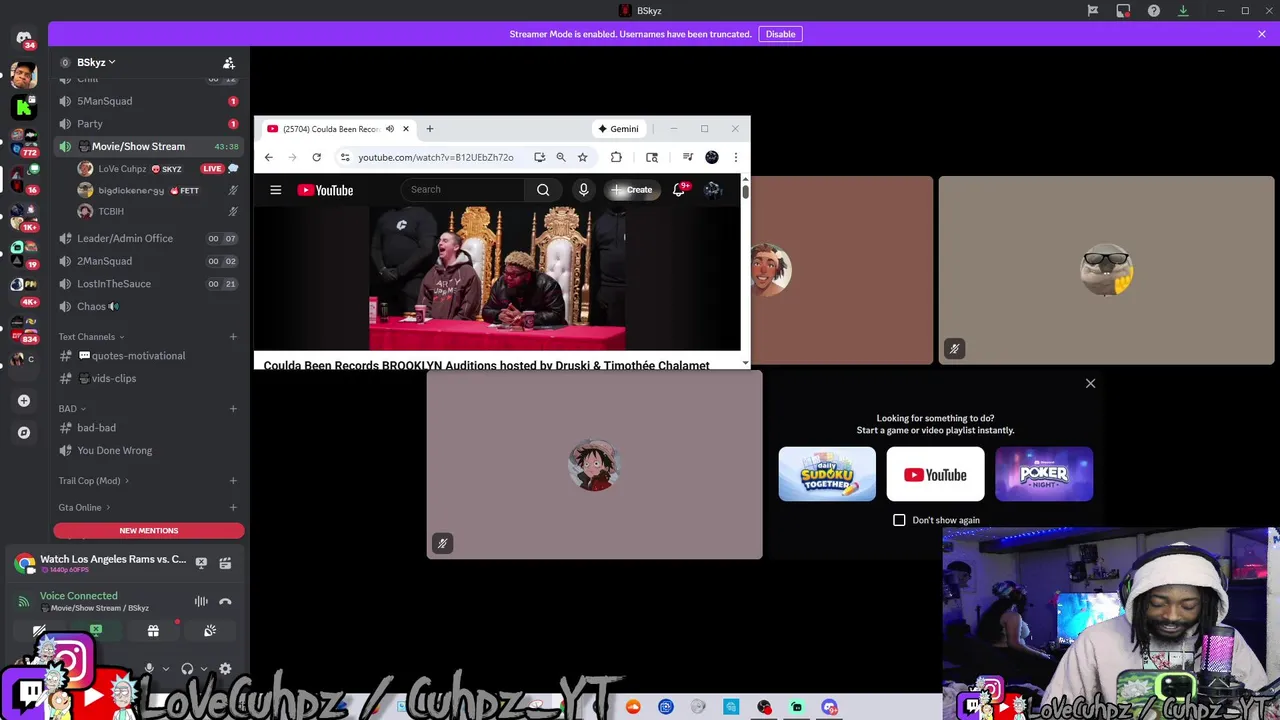Click the LIVE badge next to LoVe Cuhpz
The image size is (1280, 720).
click(212, 168)
